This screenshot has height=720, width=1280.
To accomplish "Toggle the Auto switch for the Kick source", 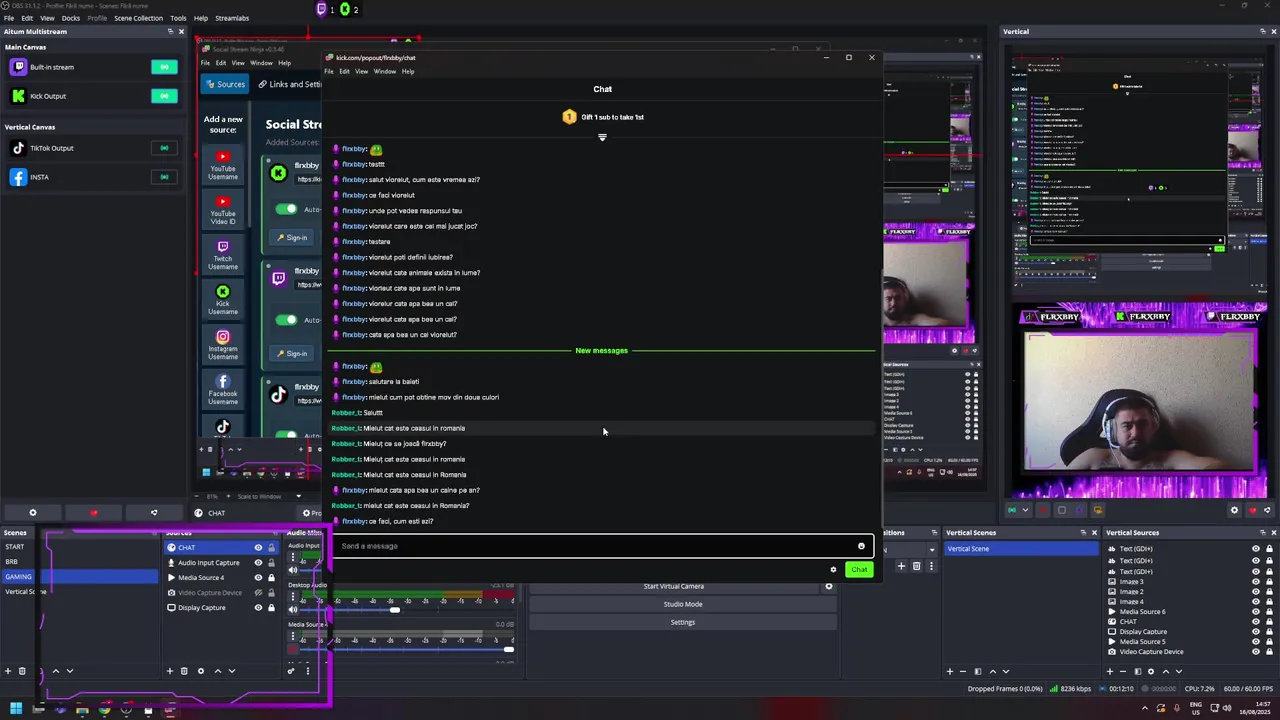I will [x=287, y=209].
